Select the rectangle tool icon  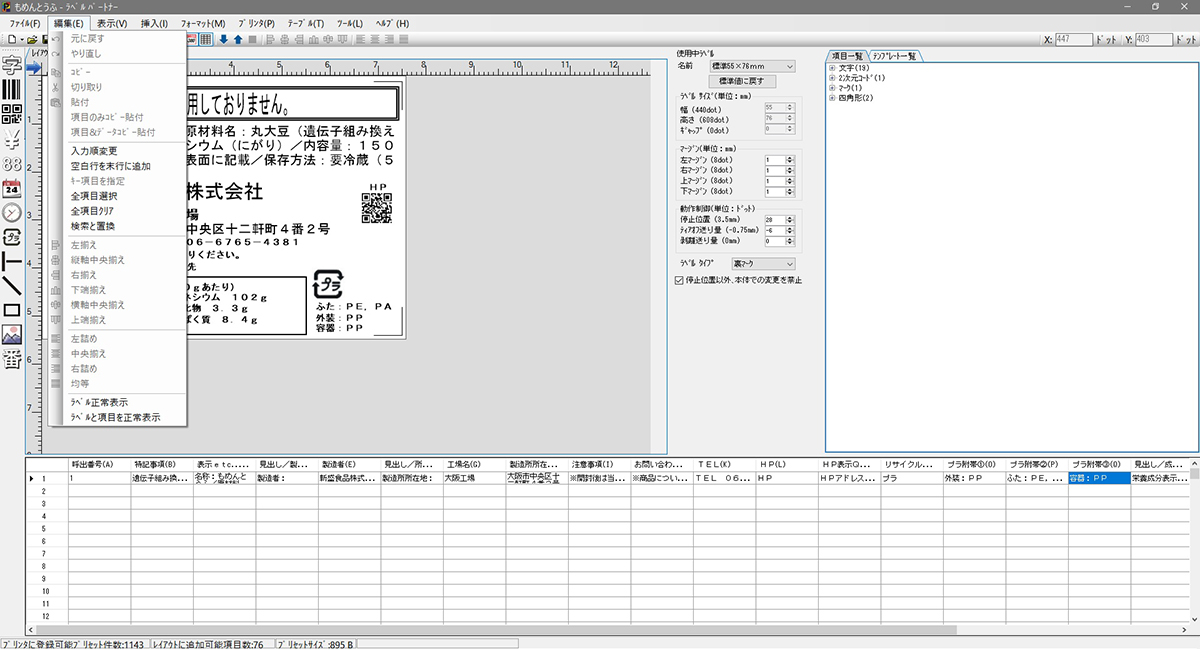[x=12, y=310]
